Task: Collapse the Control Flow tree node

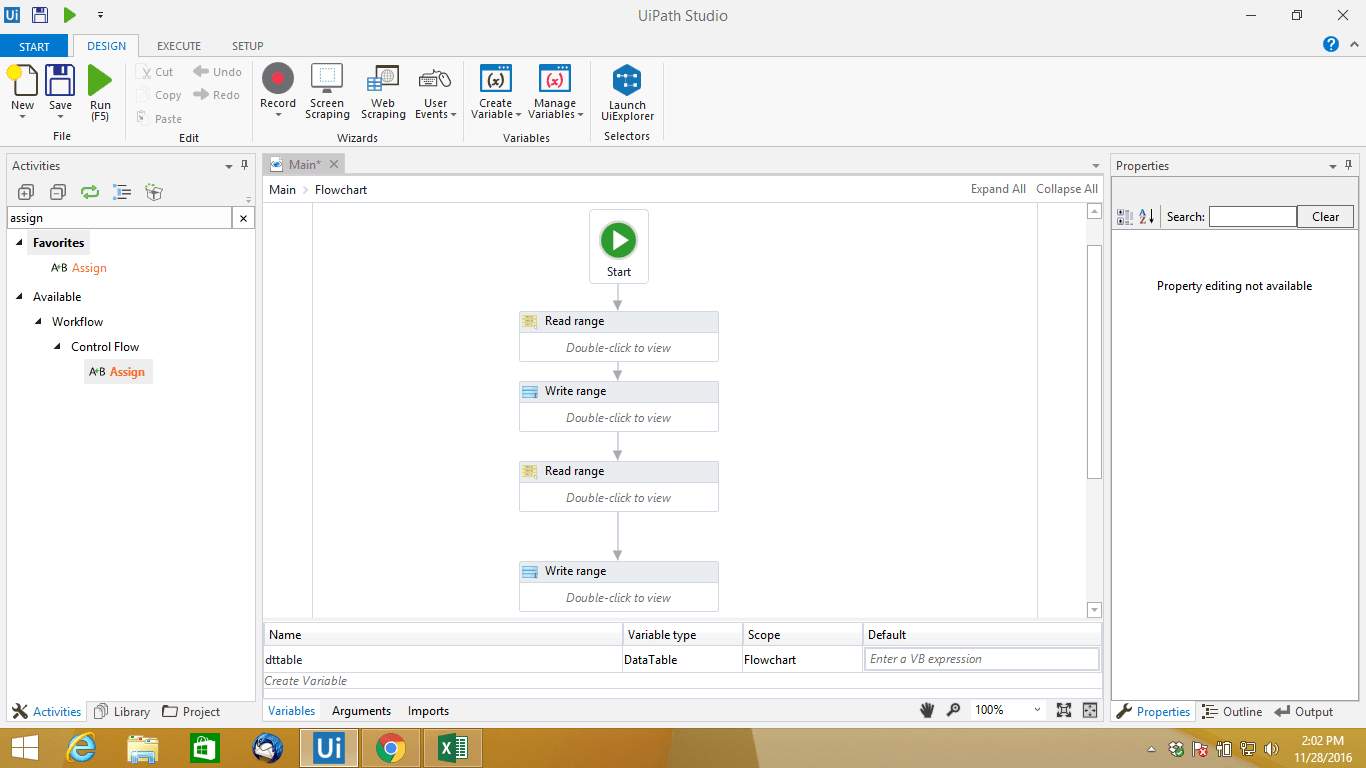Action: (58, 347)
